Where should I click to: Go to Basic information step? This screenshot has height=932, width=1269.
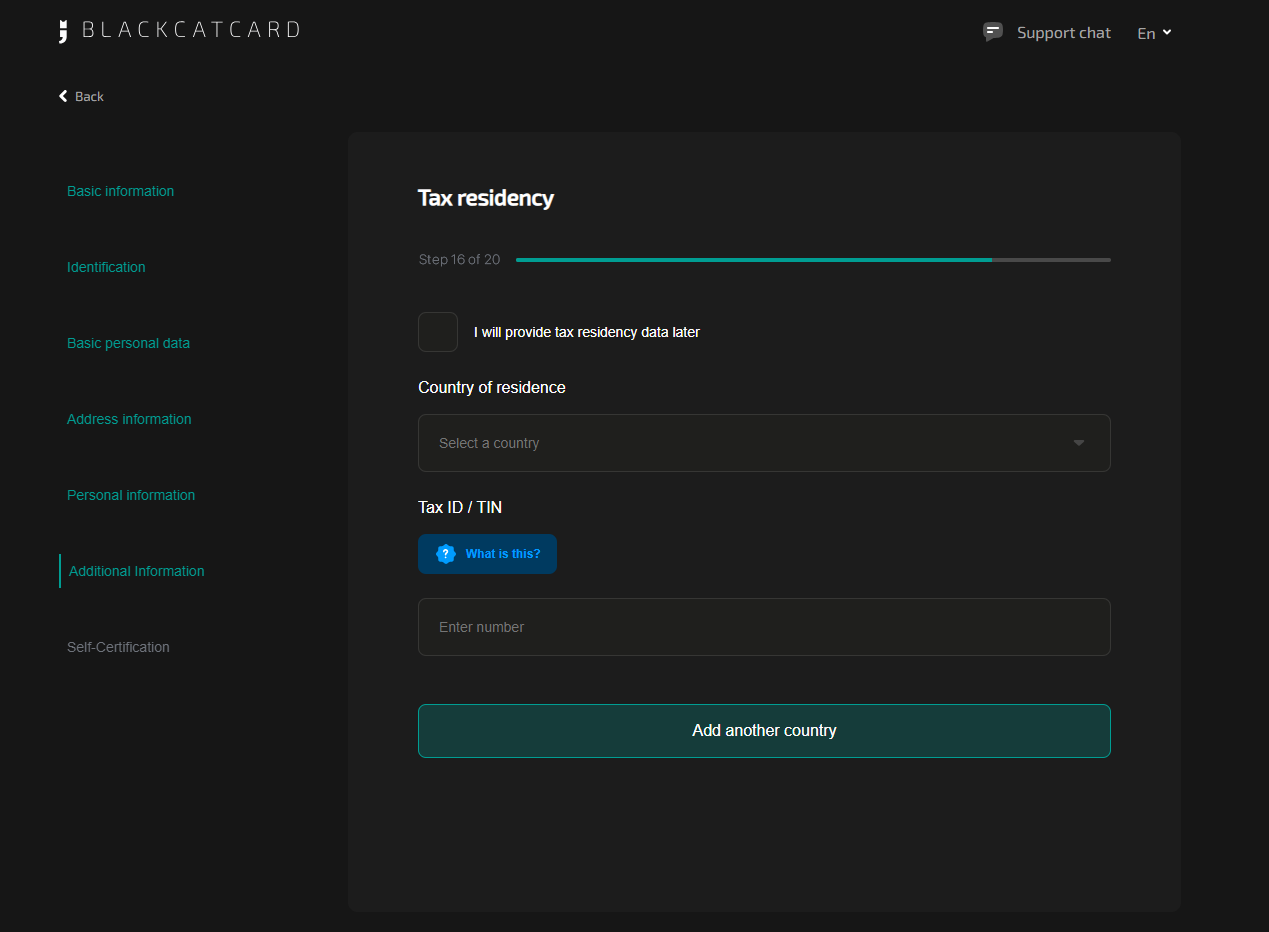point(121,191)
